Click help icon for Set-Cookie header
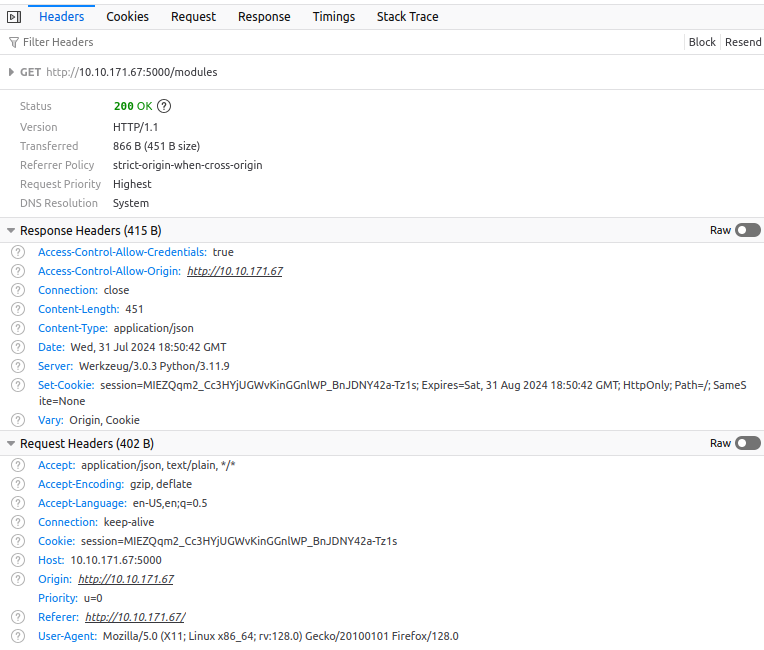This screenshot has width=764, height=650. [x=18, y=385]
